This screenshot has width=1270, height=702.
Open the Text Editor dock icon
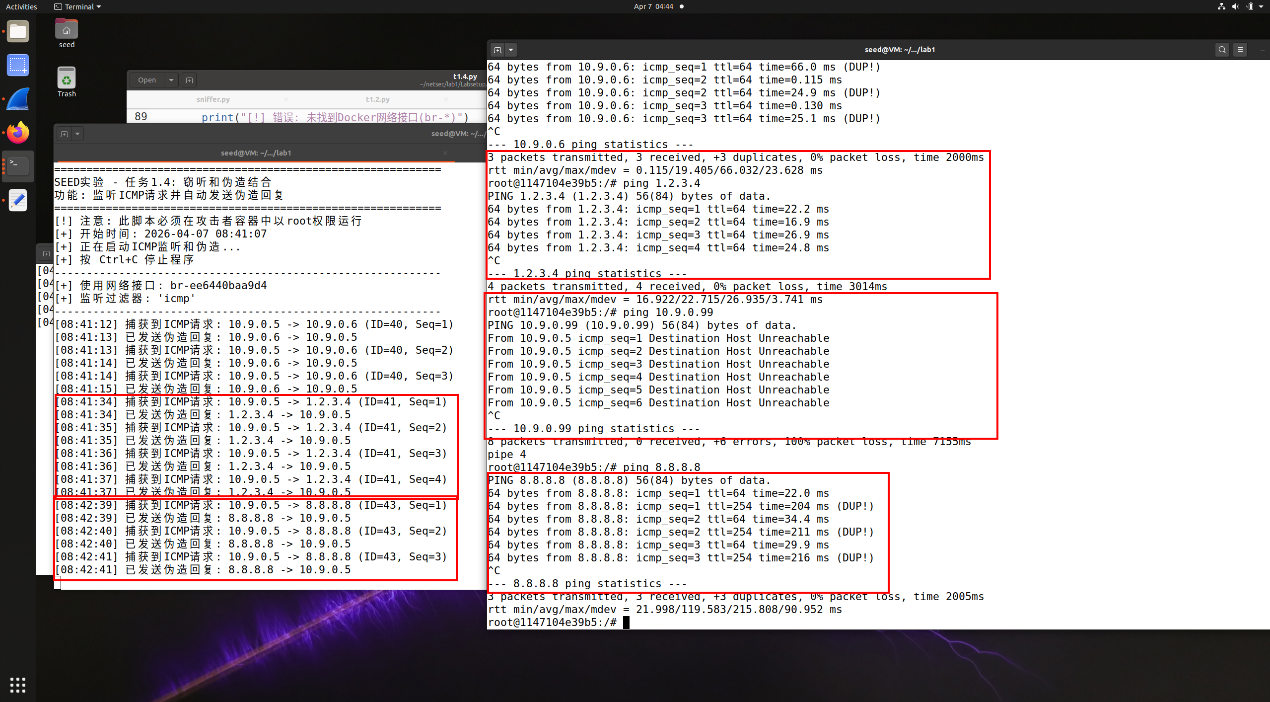(x=18, y=200)
